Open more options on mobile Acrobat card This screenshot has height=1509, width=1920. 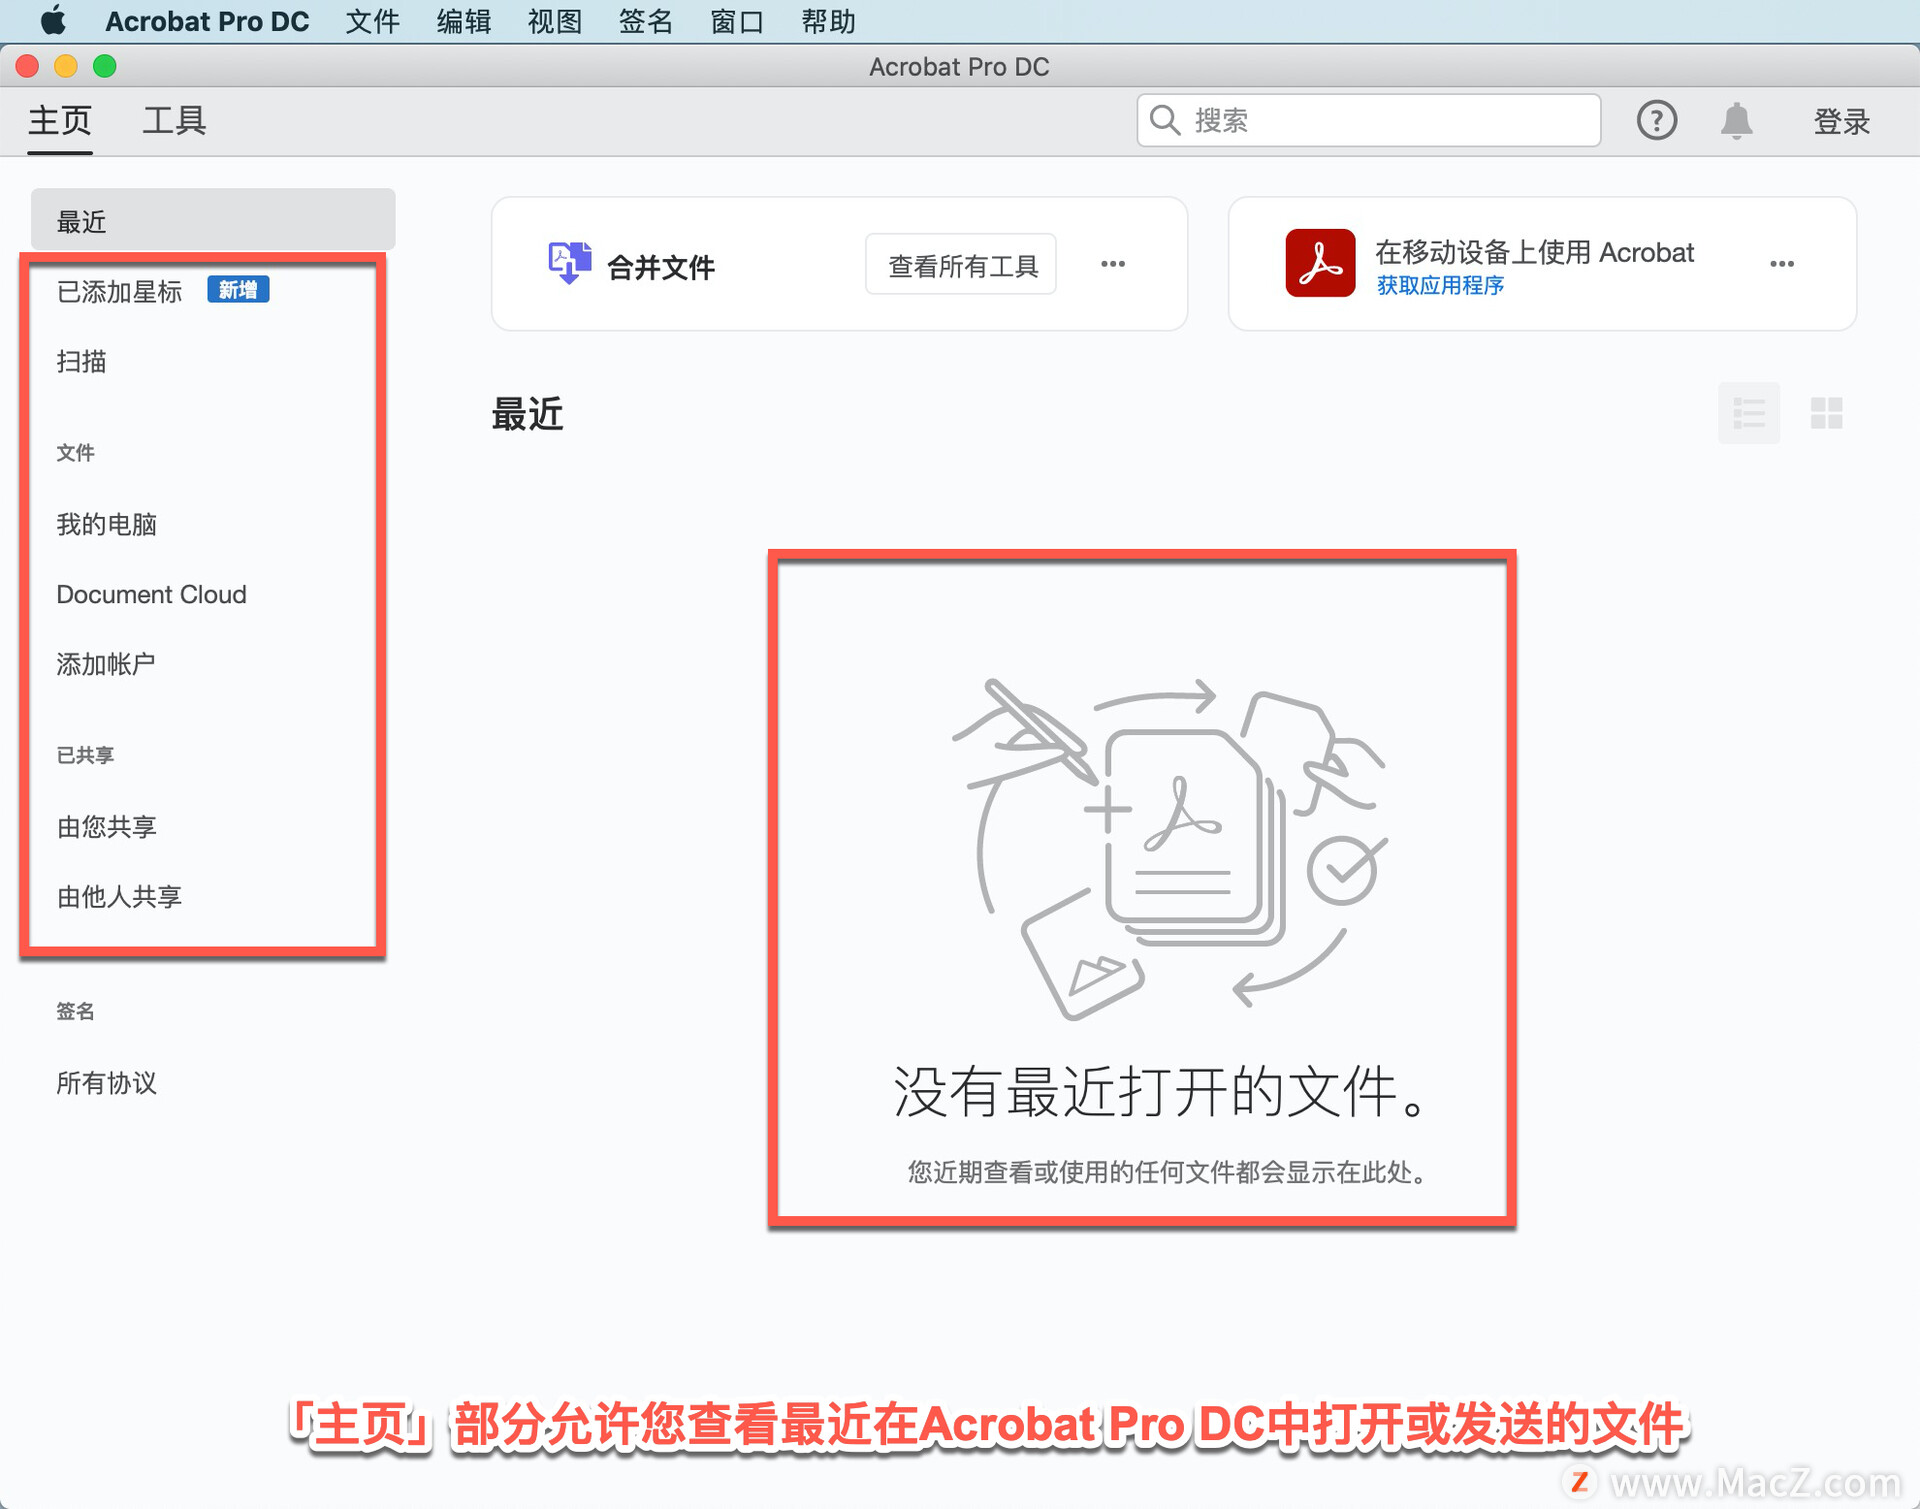[1782, 264]
